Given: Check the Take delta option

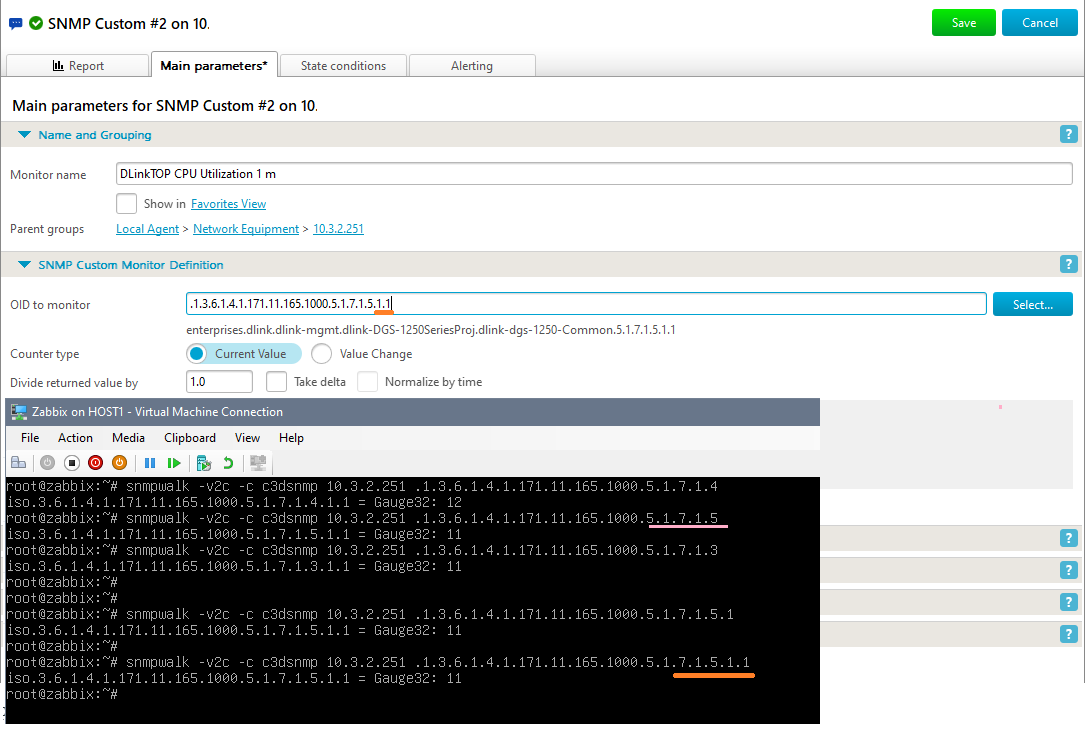Looking at the screenshot, I should 277,382.
